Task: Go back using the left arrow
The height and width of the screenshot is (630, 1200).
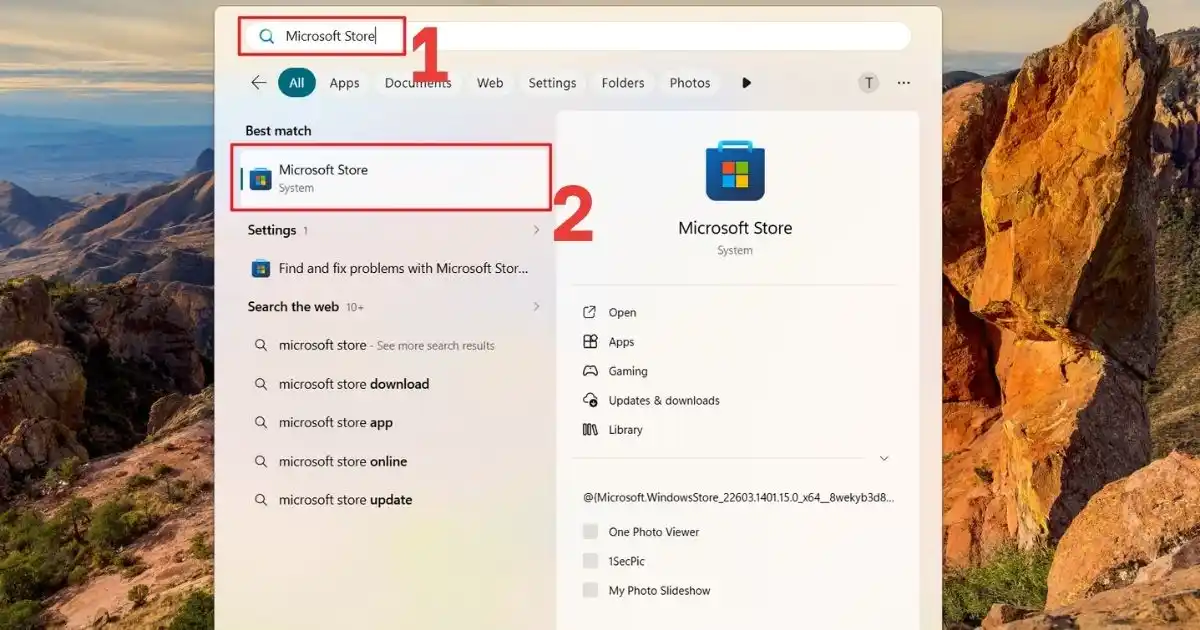Action: point(259,83)
